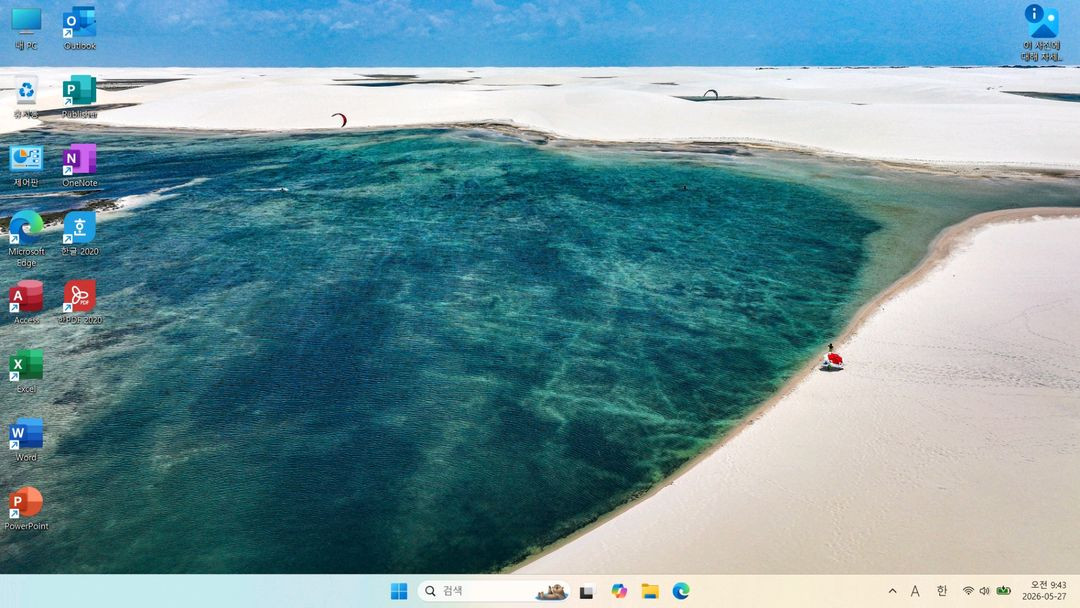Expand the hidden system tray icons

point(893,591)
